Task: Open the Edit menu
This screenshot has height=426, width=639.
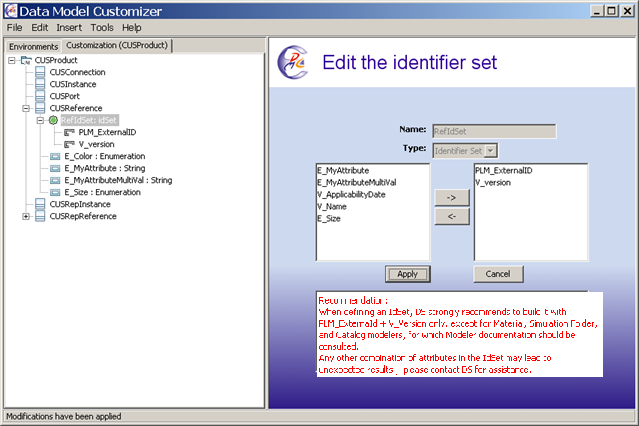Action: pyautogui.click(x=40, y=28)
